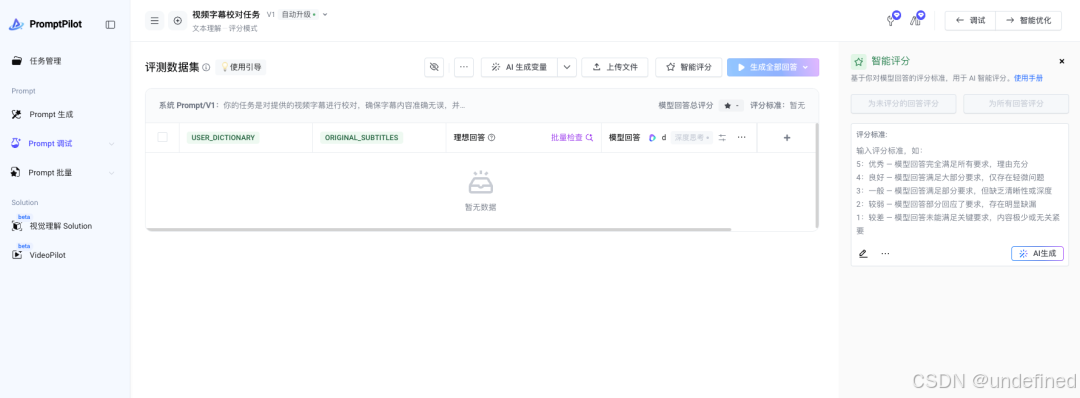The image size is (1080, 398).
Task: Open model settings sliders icon
Action: [x=722, y=138]
